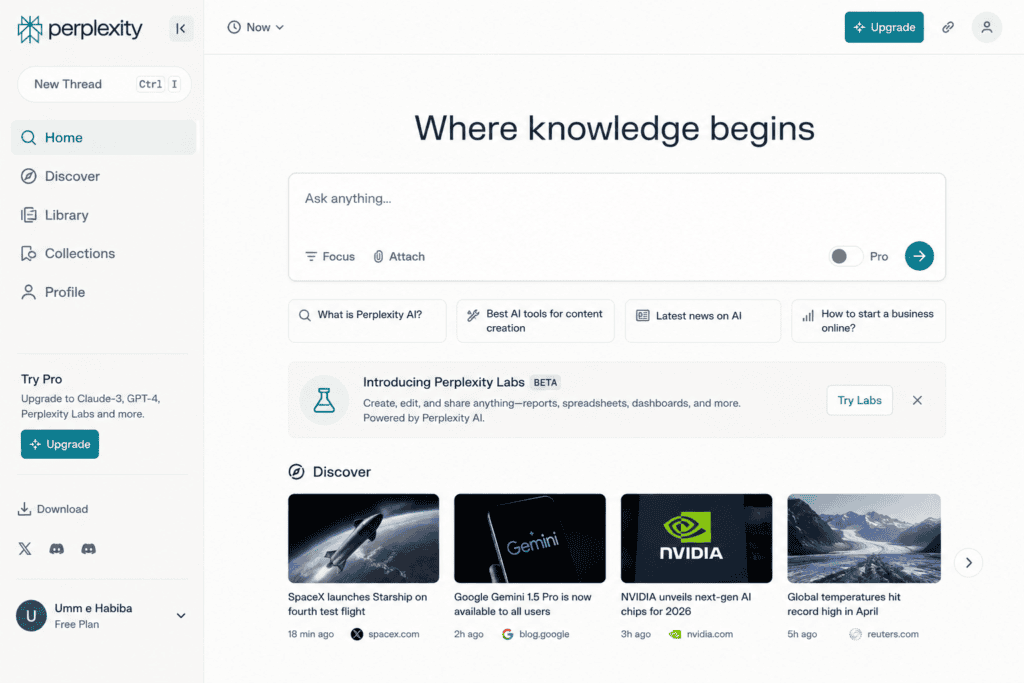Go to Home in the sidebar

click(104, 138)
